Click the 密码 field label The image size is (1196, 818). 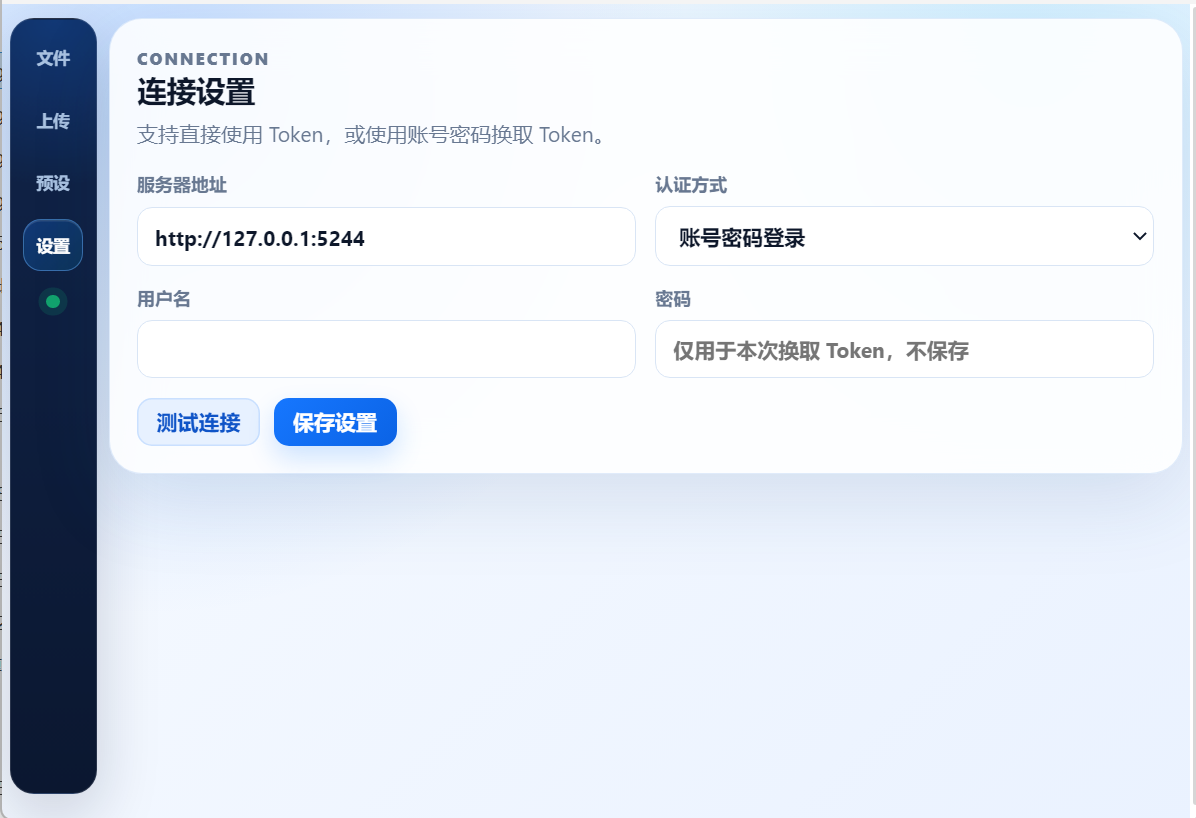point(672,299)
